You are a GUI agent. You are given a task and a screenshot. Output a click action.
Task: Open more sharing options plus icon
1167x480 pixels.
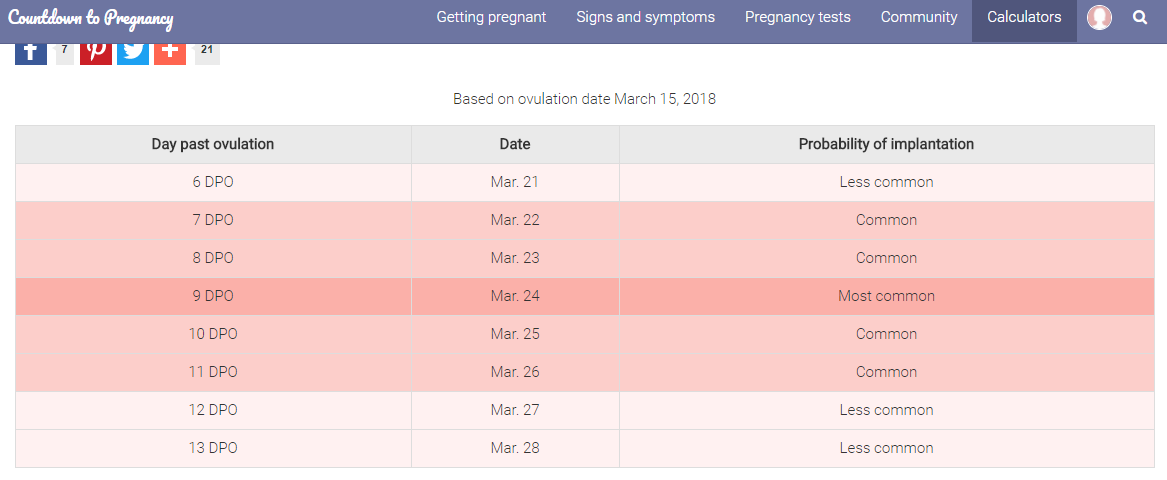click(x=170, y=54)
